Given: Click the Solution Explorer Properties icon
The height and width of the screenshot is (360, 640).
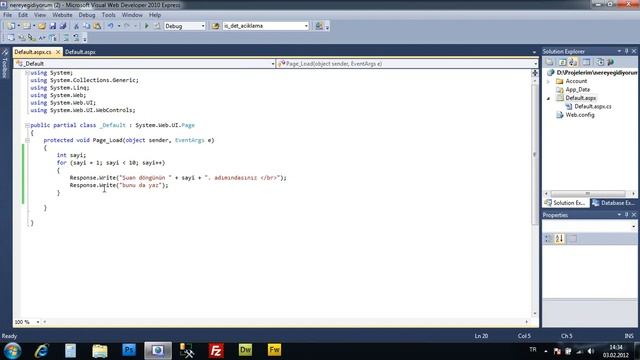Looking at the screenshot, I should coord(550,62).
